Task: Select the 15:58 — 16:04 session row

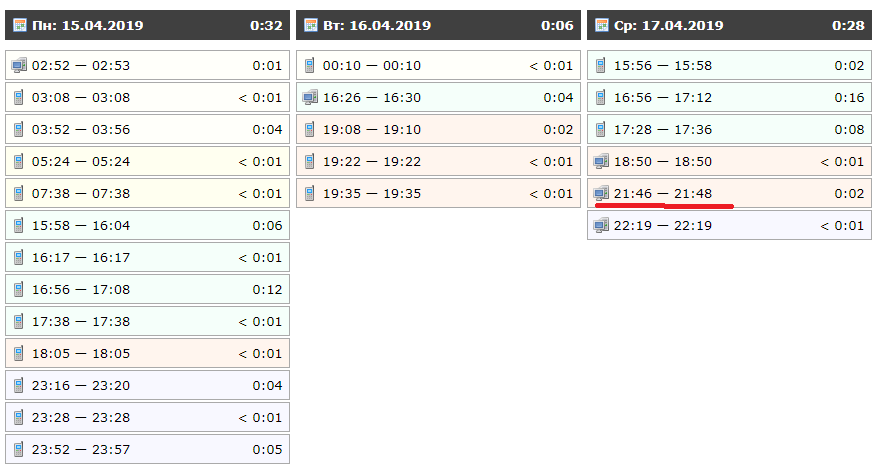Action: 147,225
